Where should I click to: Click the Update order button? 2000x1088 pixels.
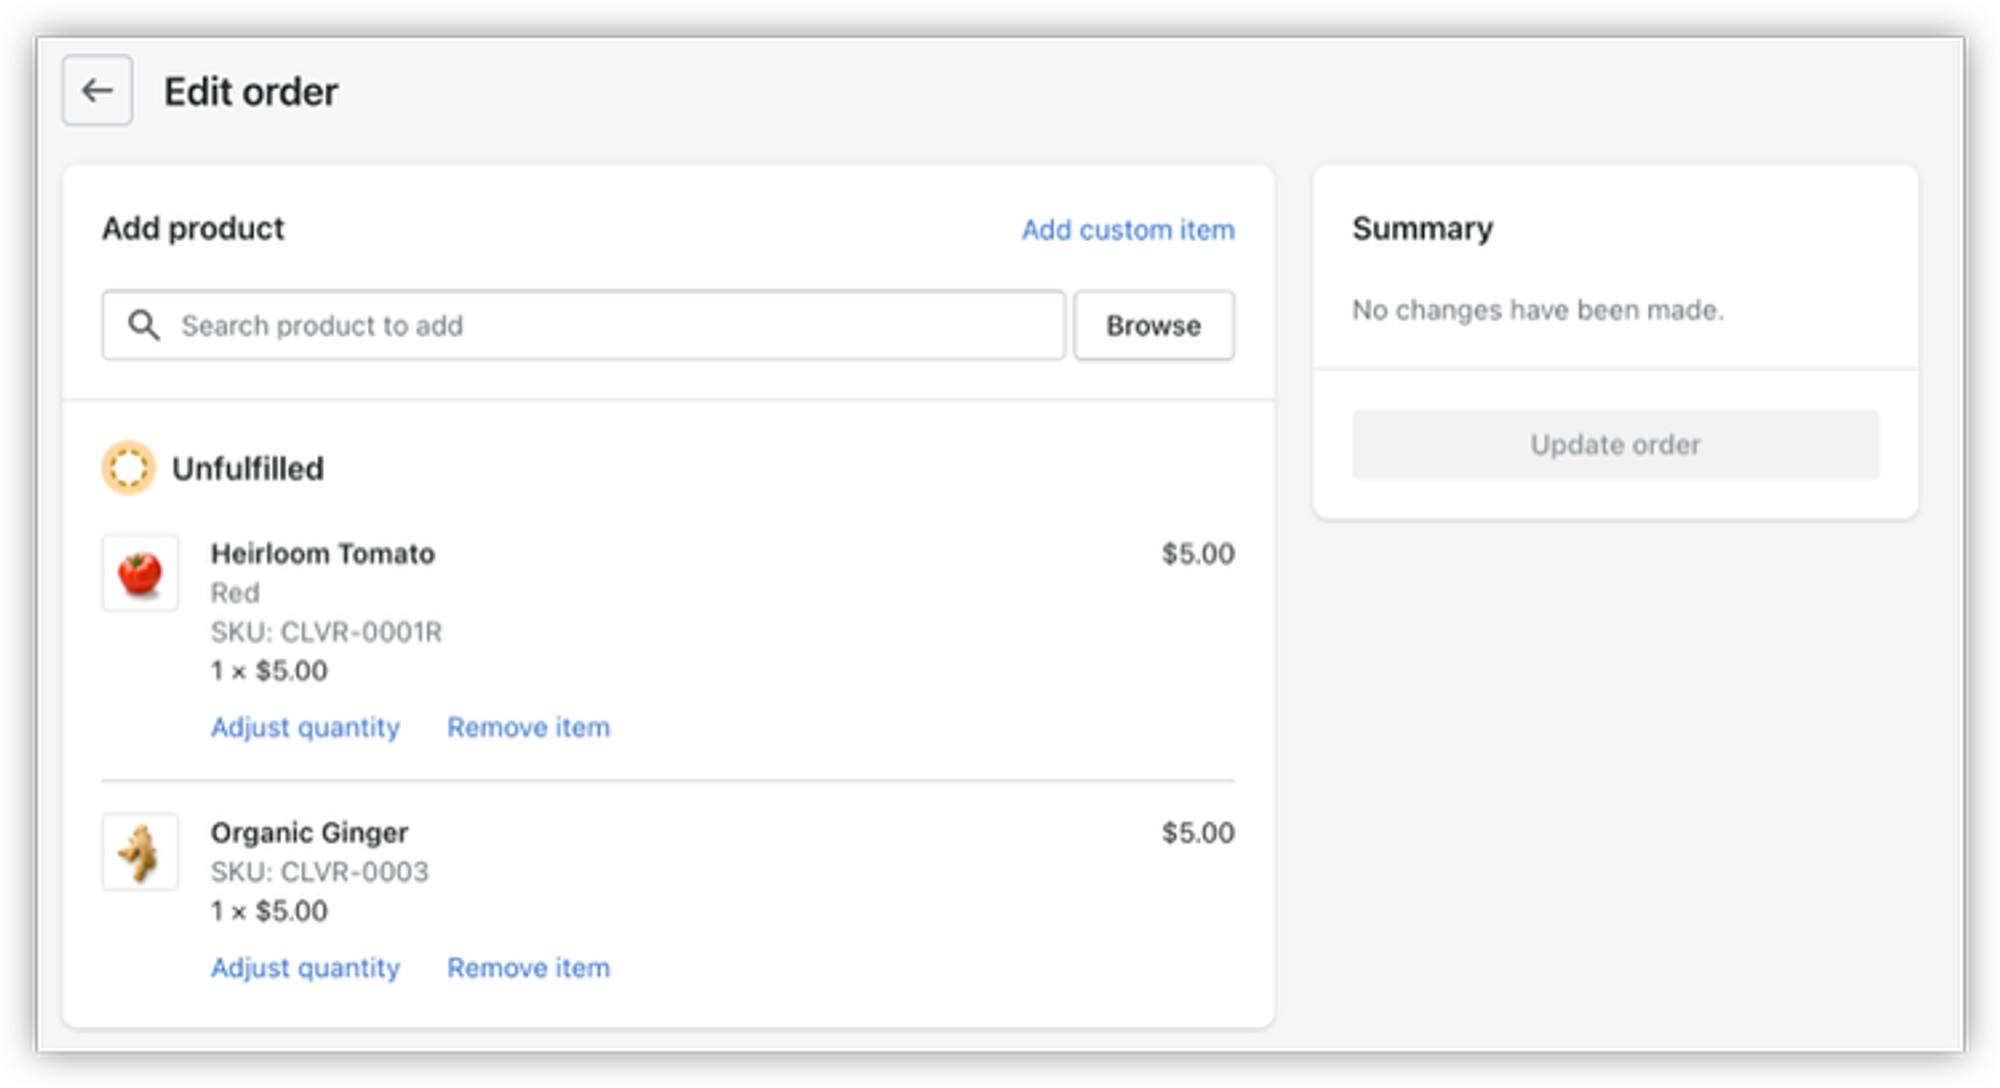point(1615,444)
